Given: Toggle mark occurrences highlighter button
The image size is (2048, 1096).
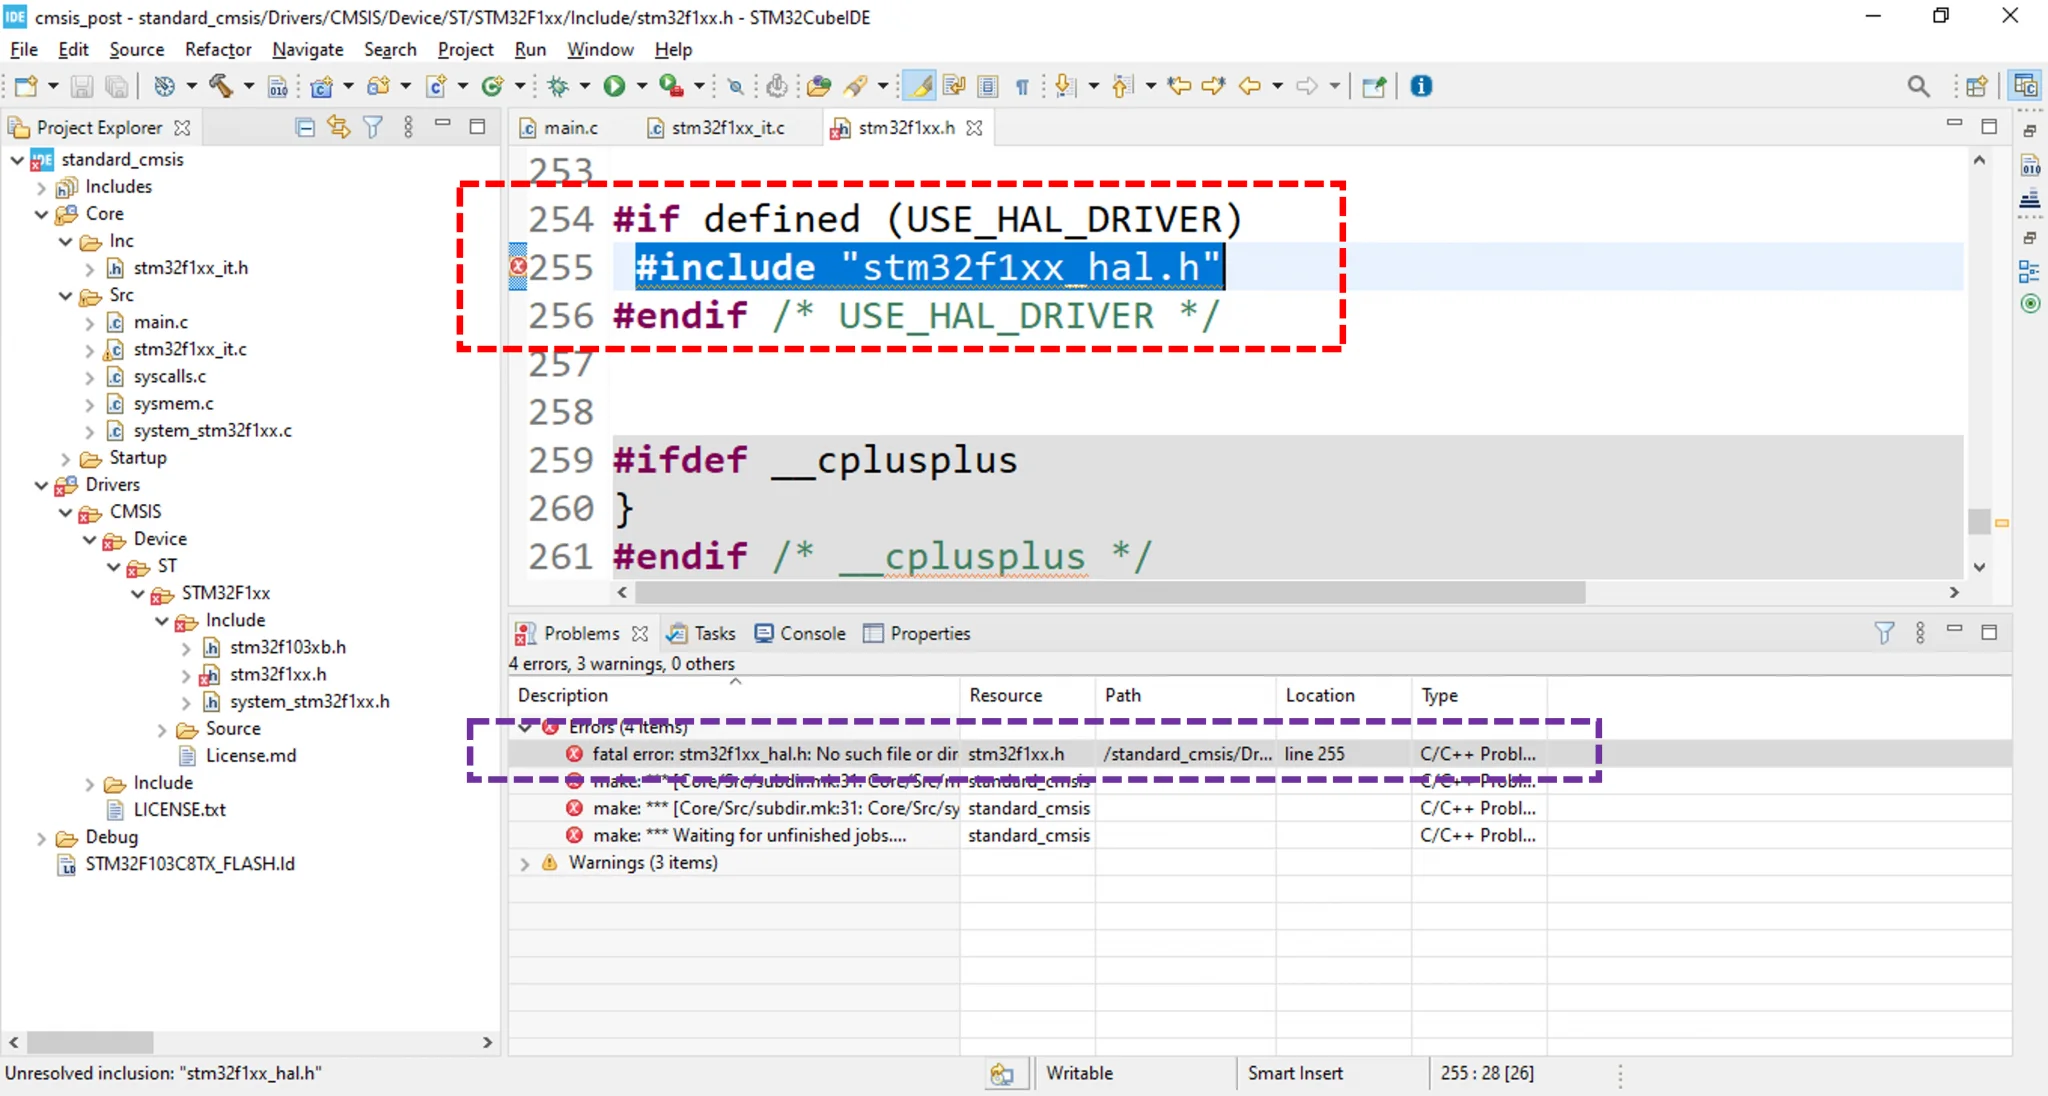Looking at the screenshot, I should (919, 86).
